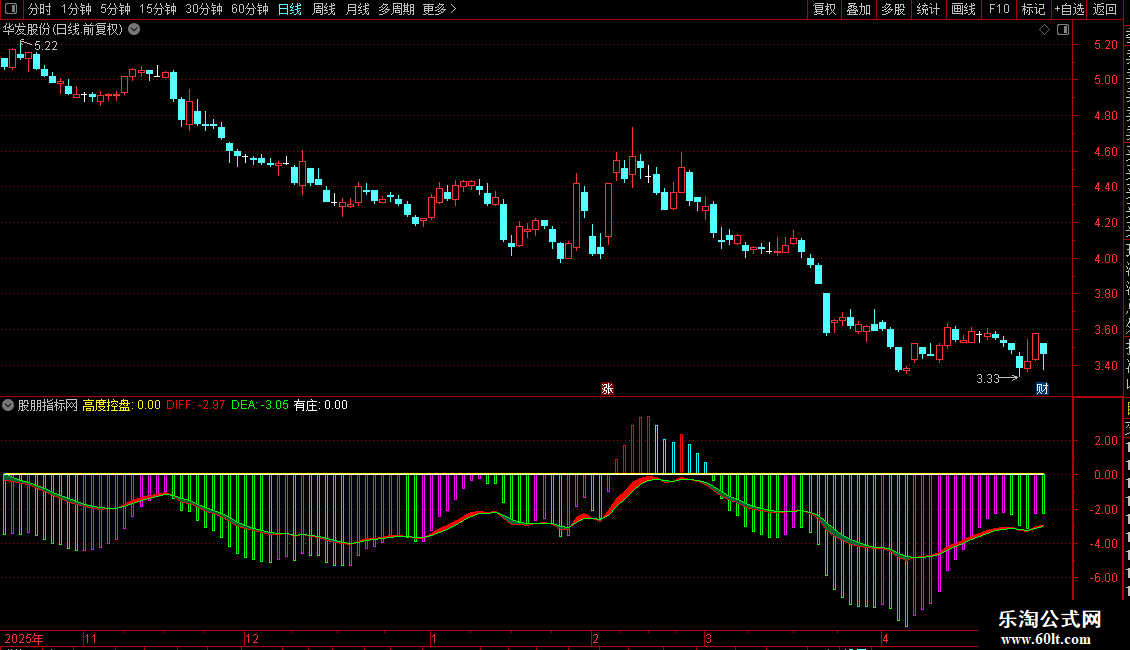Click the diamond icon above the price chart
The image size is (1130, 650).
coord(1044,30)
